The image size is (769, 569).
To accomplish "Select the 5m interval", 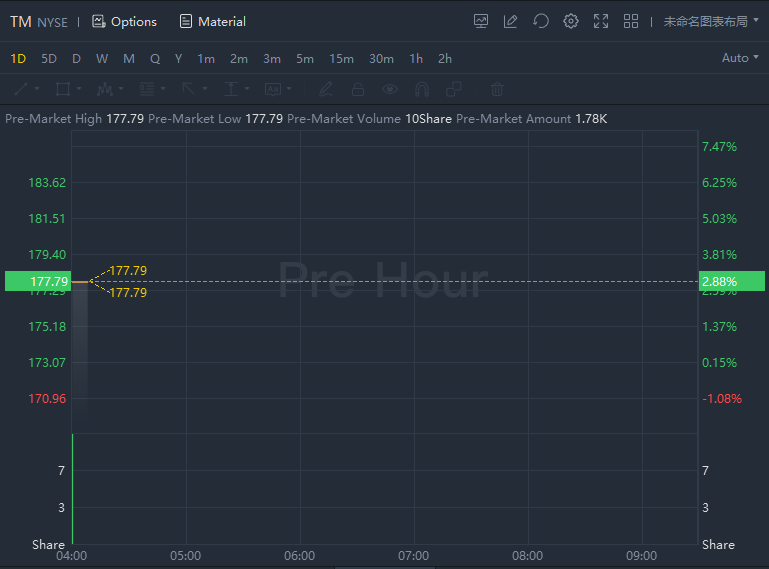I will coord(305,59).
